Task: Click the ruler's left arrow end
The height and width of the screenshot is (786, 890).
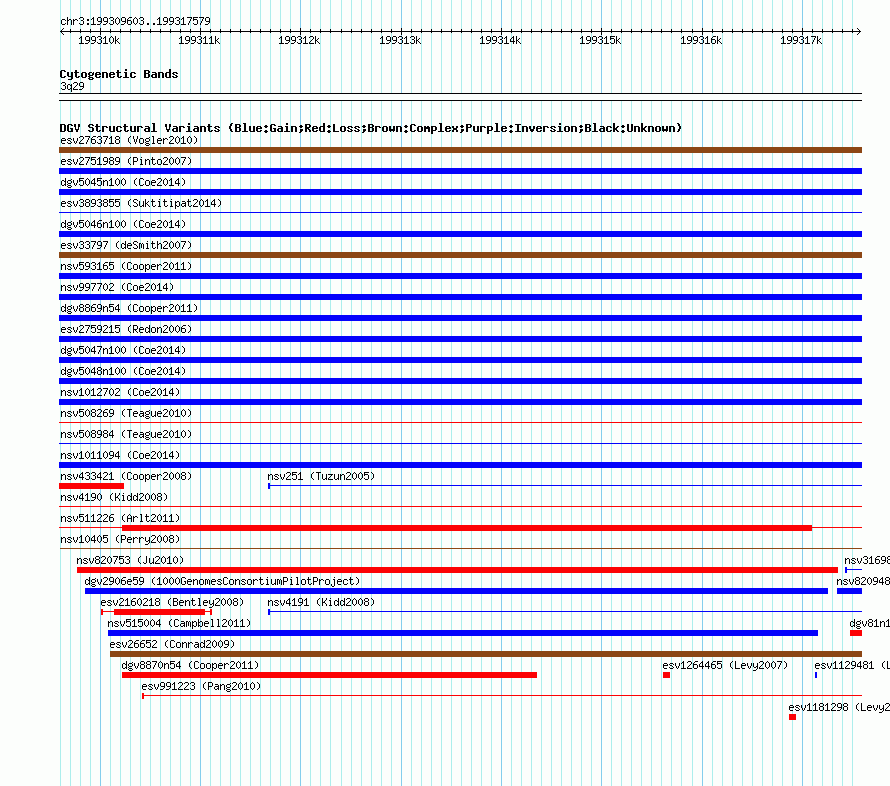Action: coord(62,32)
